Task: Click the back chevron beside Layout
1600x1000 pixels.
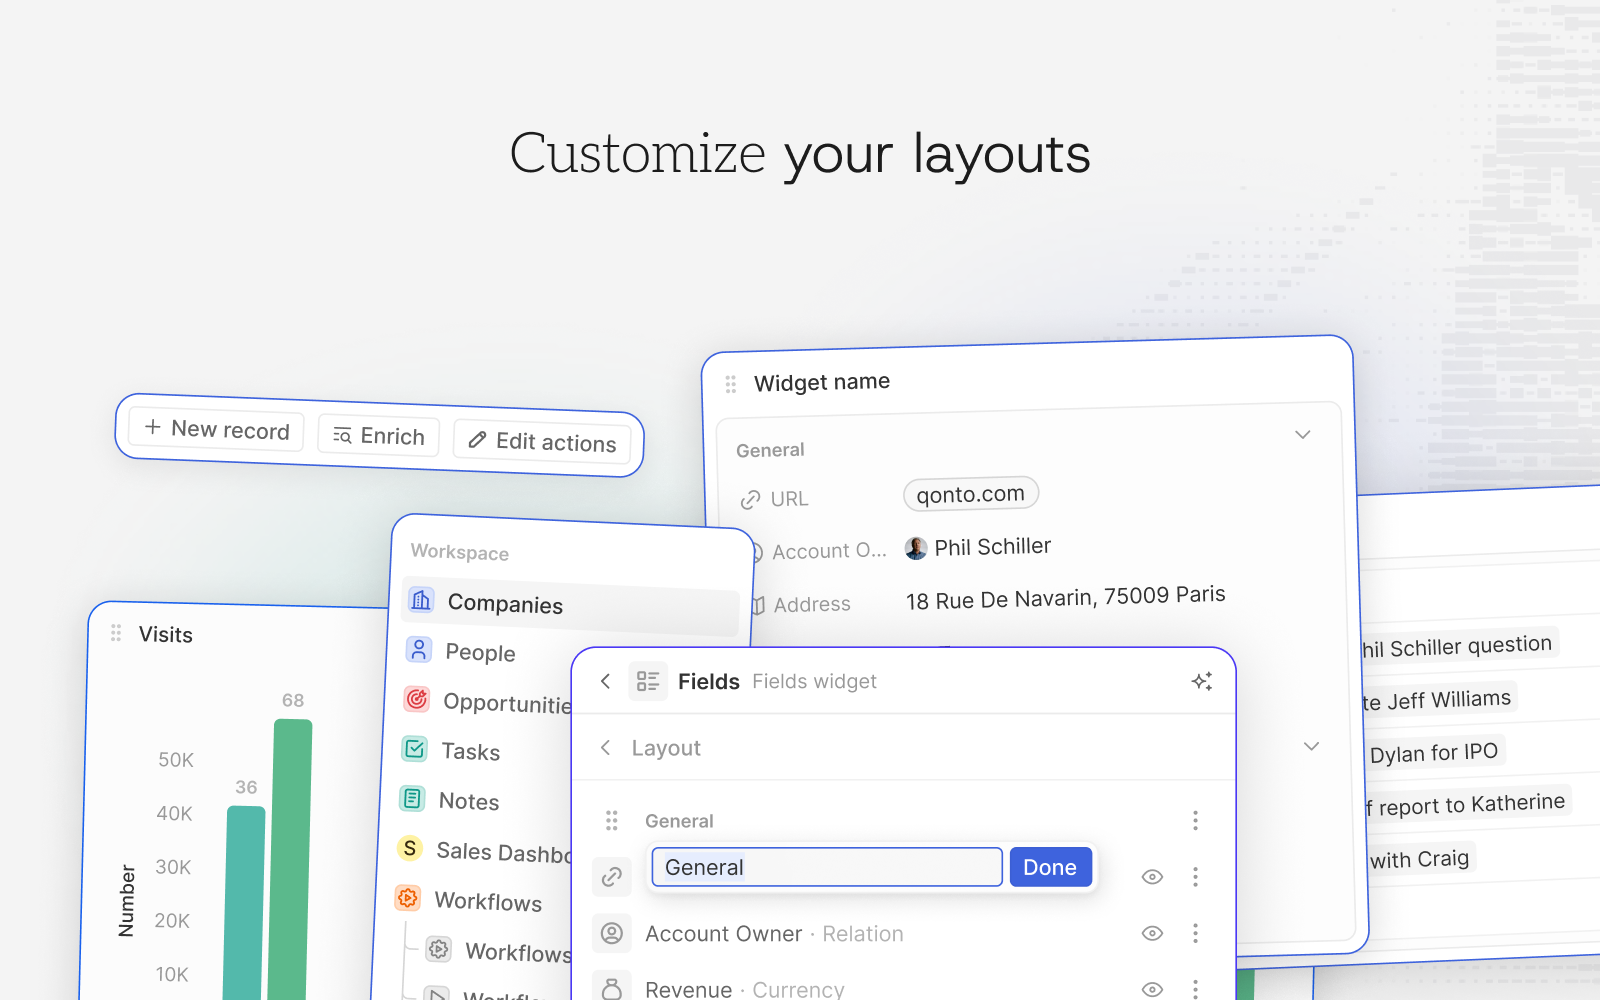Action: point(605,747)
